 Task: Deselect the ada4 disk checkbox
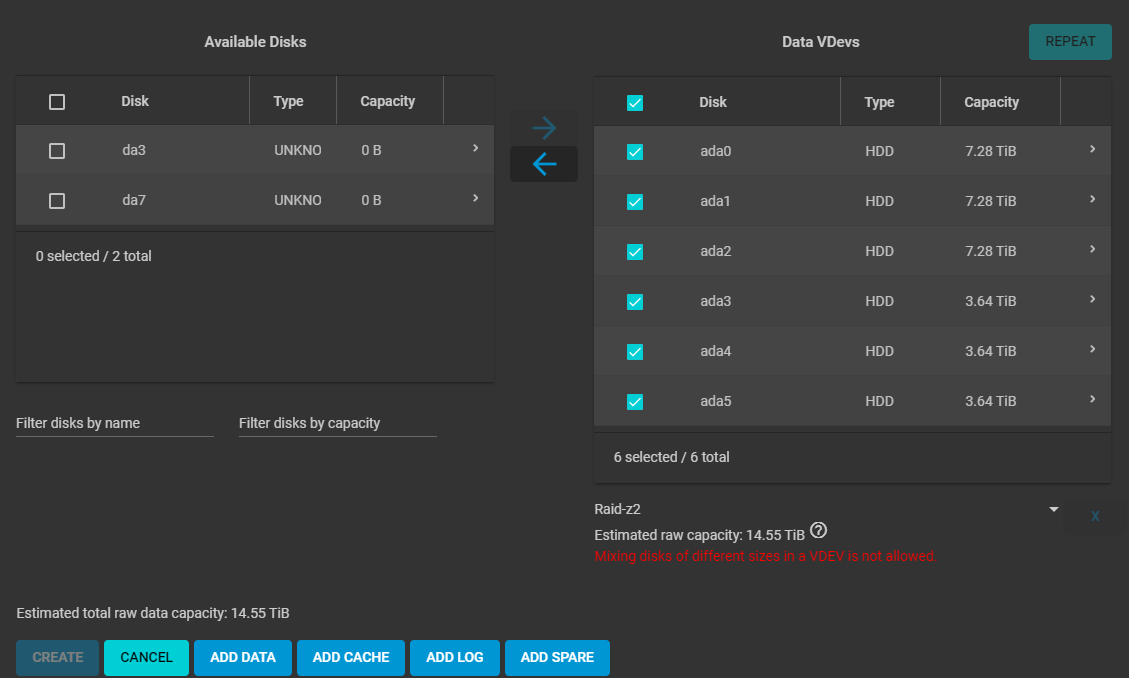(x=634, y=352)
